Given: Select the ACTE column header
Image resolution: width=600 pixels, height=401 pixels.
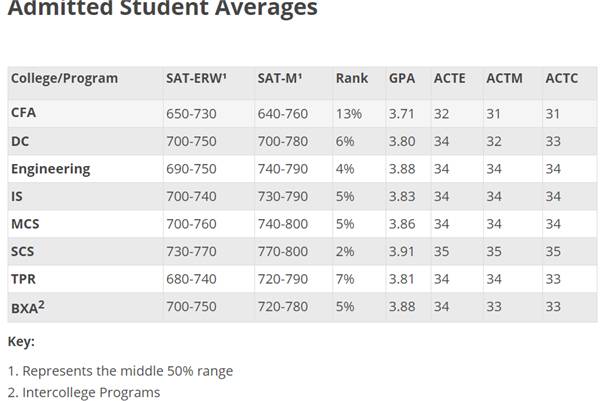Looking at the screenshot, I should pos(450,78).
